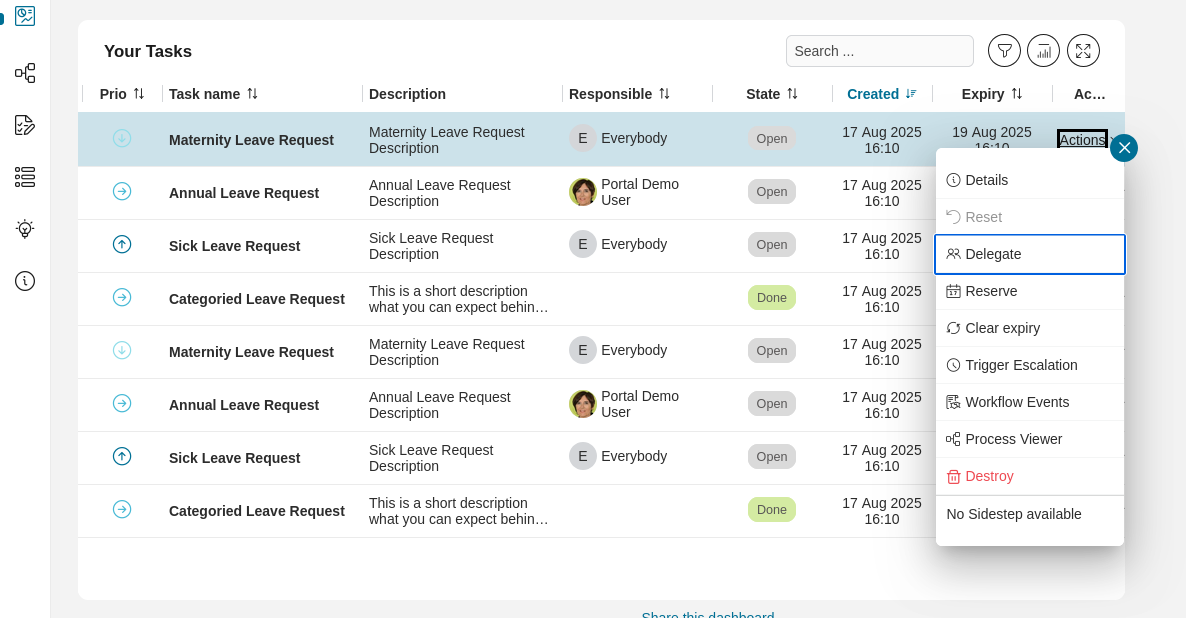Viewport: 1186px width, 618px height.
Task: Click inside the Search field
Action: point(879,50)
